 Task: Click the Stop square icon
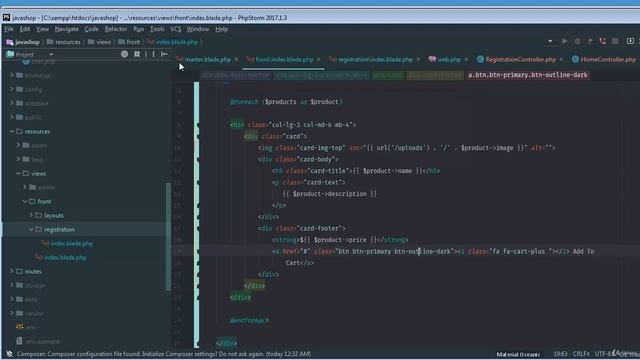(x=615, y=41)
